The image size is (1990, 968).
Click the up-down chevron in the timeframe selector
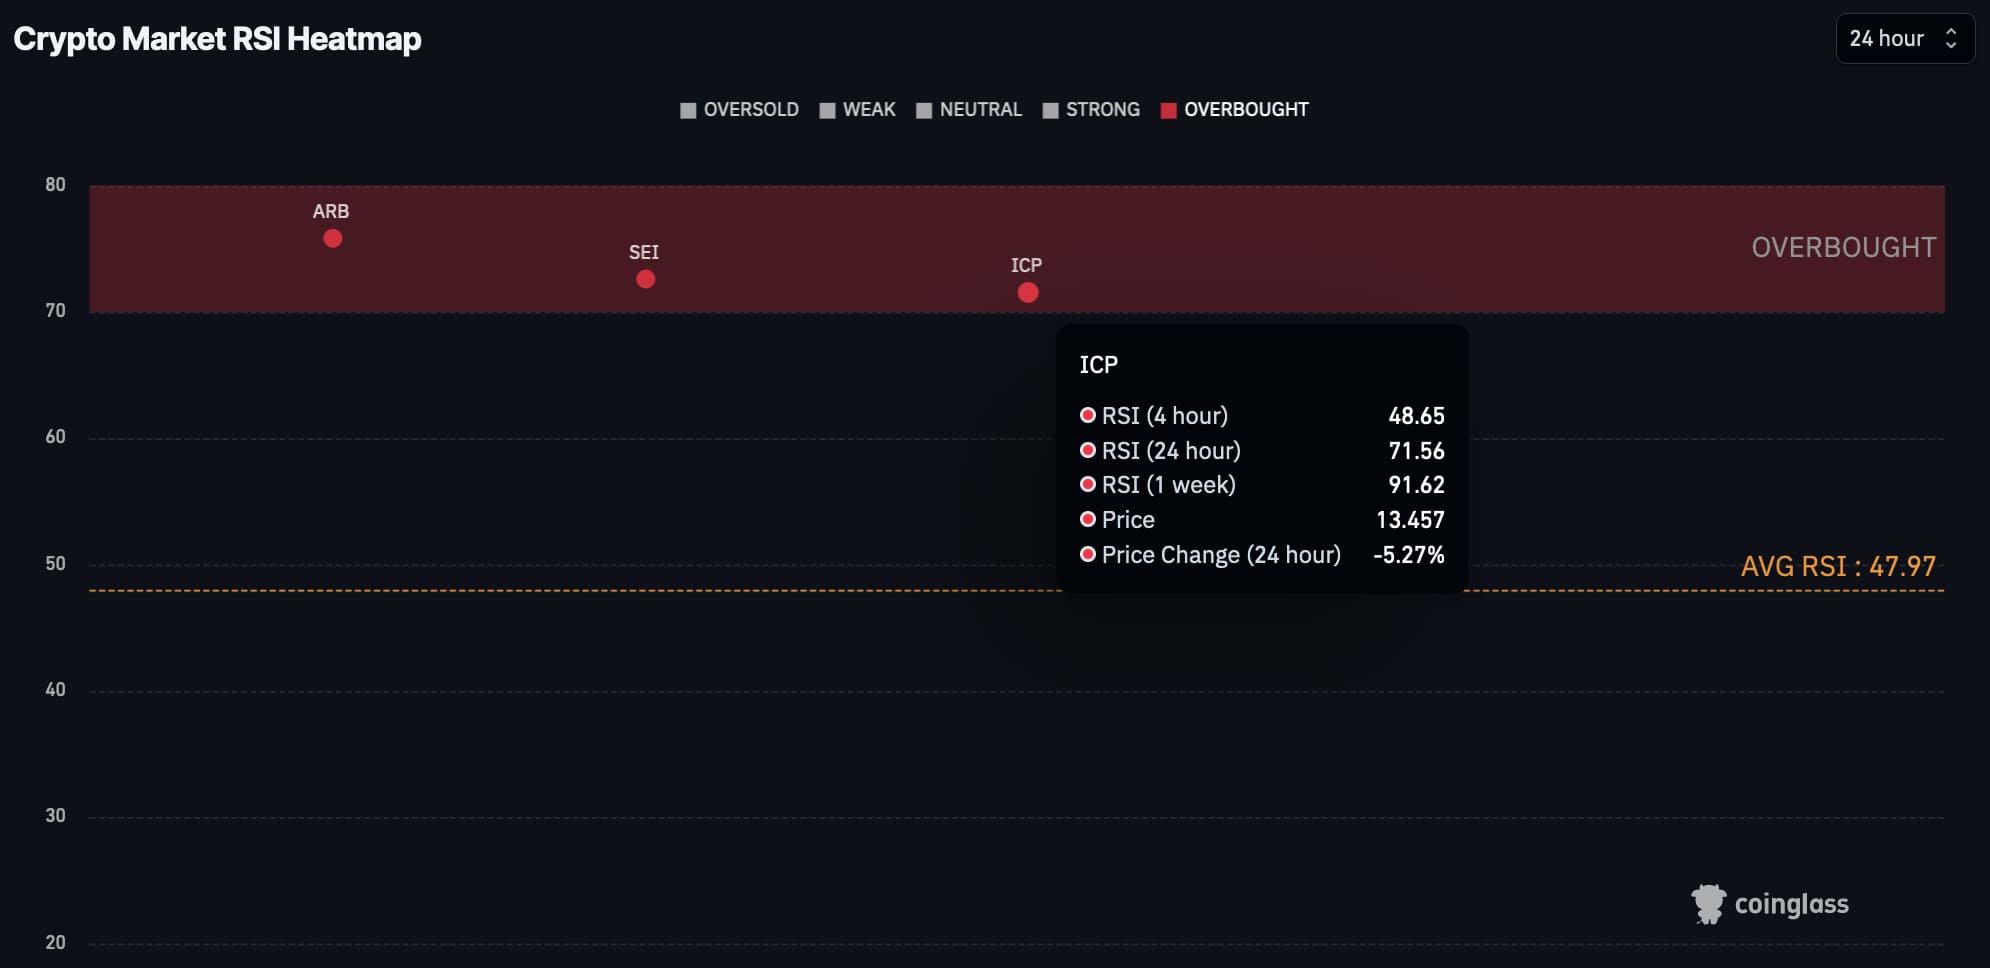(1951, 39)
